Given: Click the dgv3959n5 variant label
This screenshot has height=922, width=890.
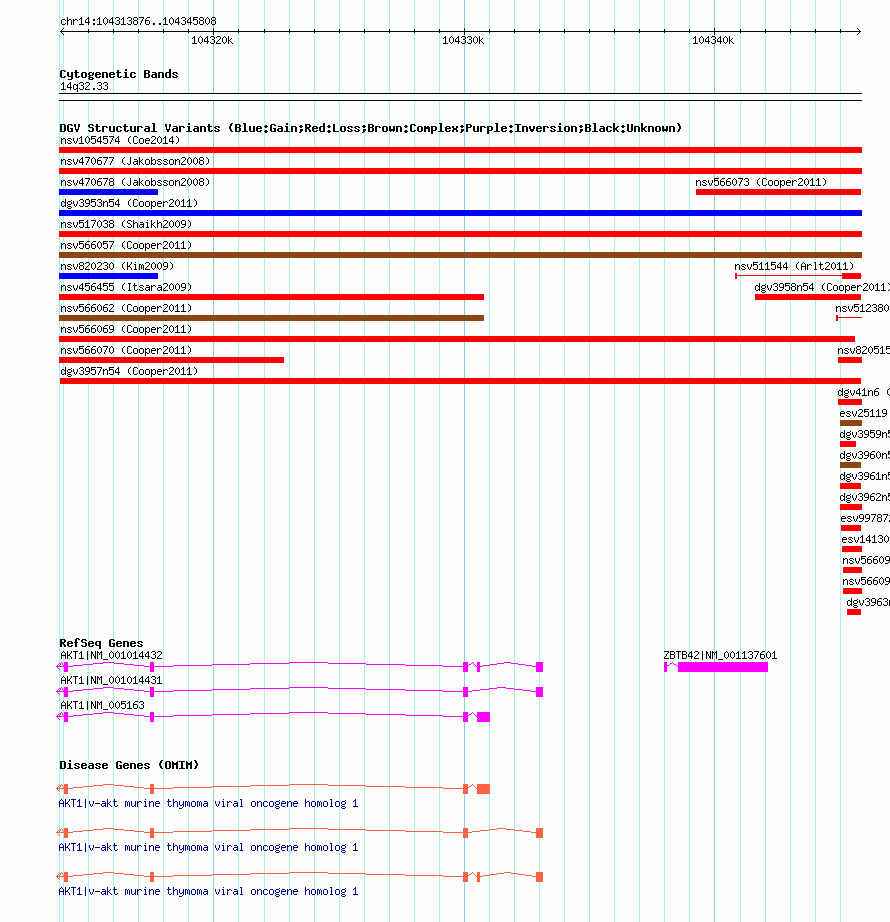Looking at the screenshot, I should (864, 435).
